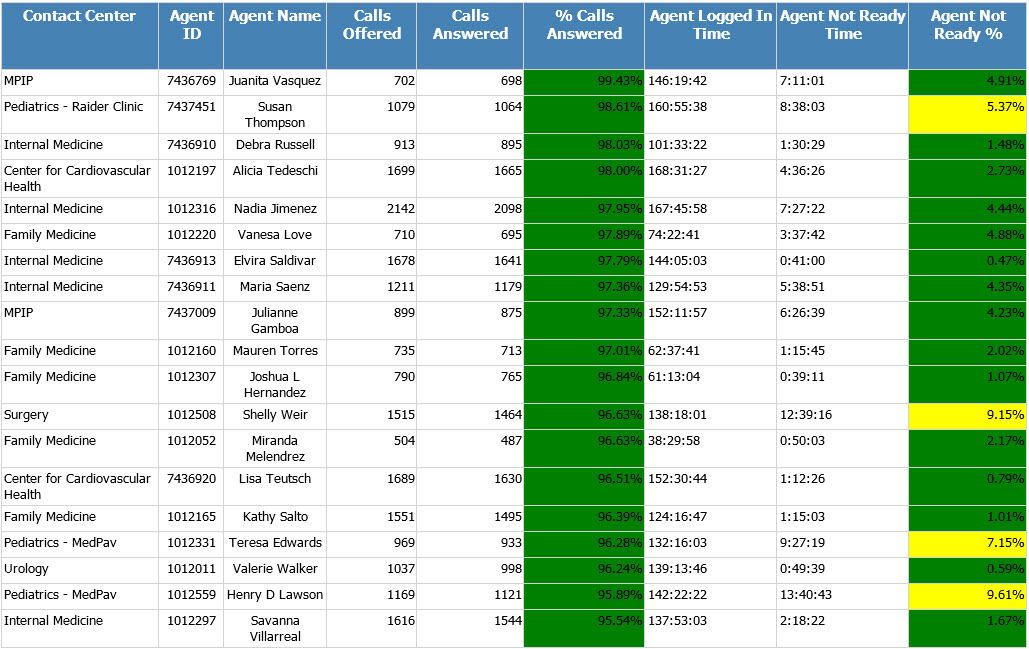Select the Pediatrics - Raider Clinic cell
The width and height of the screenshot is (1029, 649).
pyautogui.click(x=79, y=114)
